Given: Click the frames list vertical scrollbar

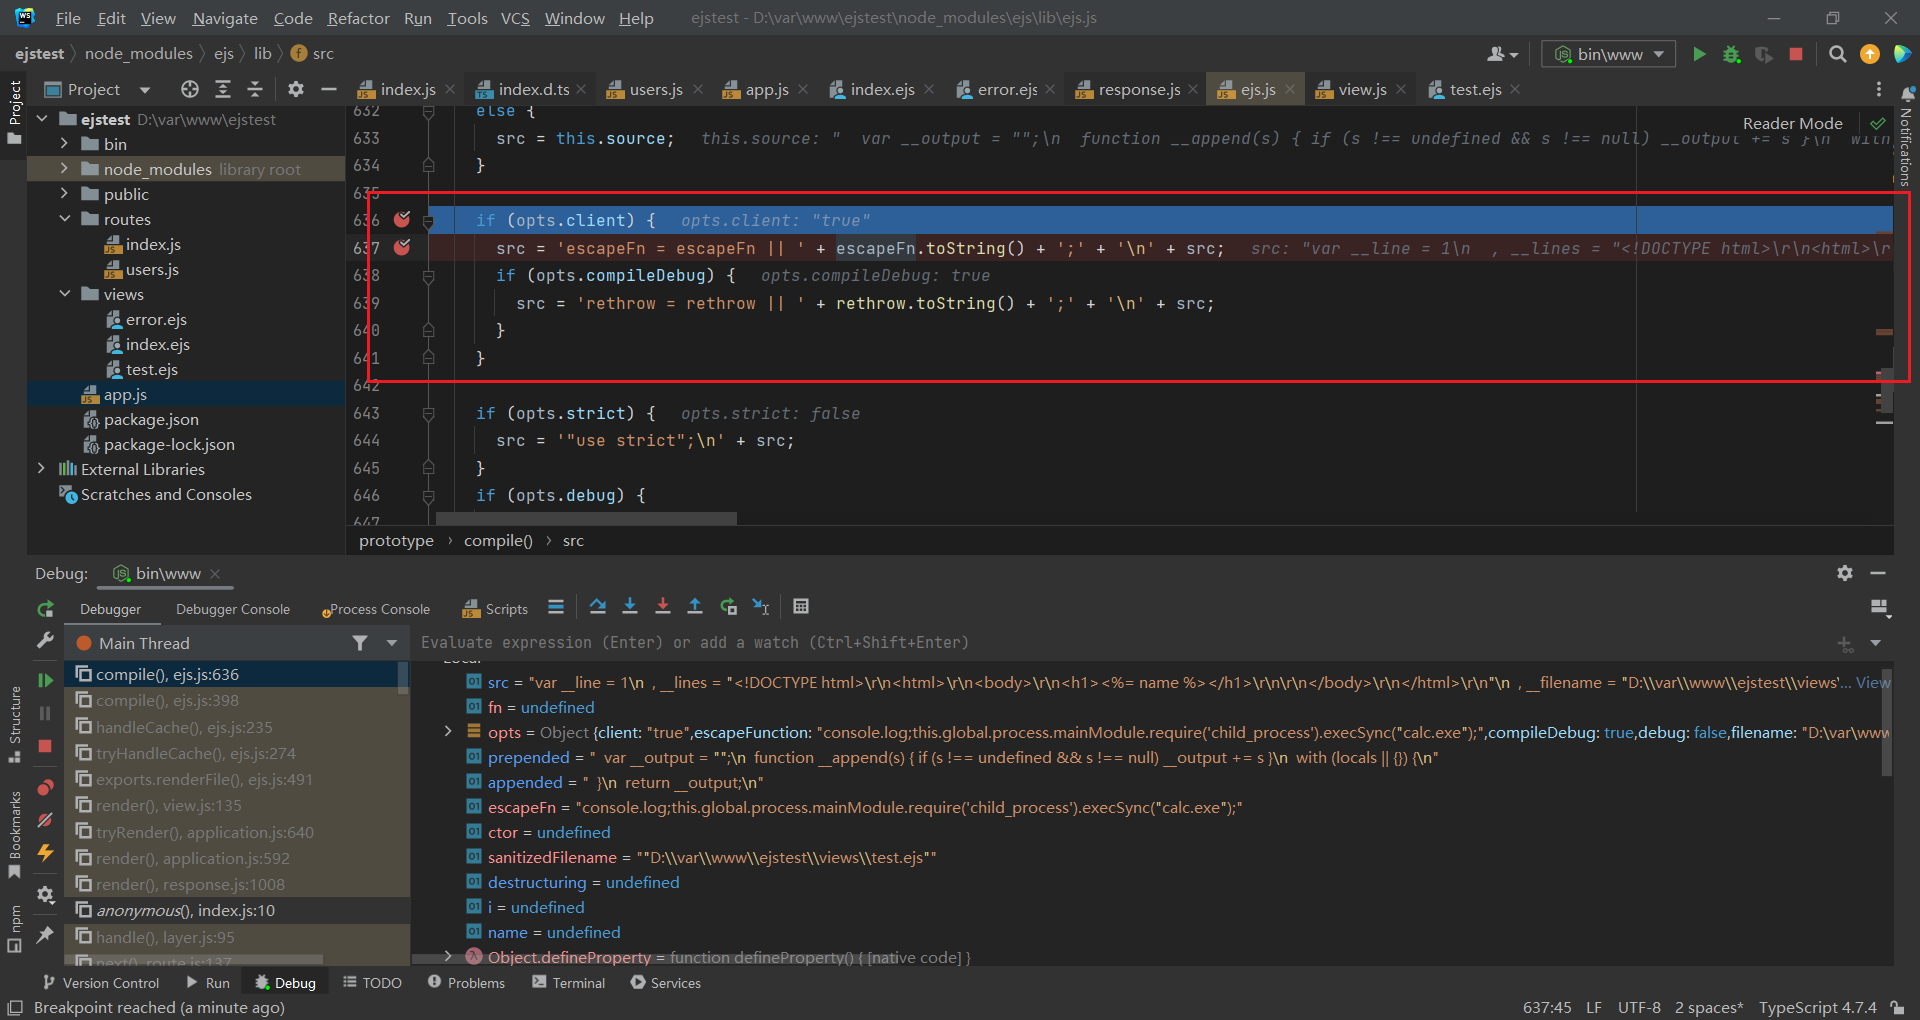Looking at the screenshot, I should (x=403, y=677).
